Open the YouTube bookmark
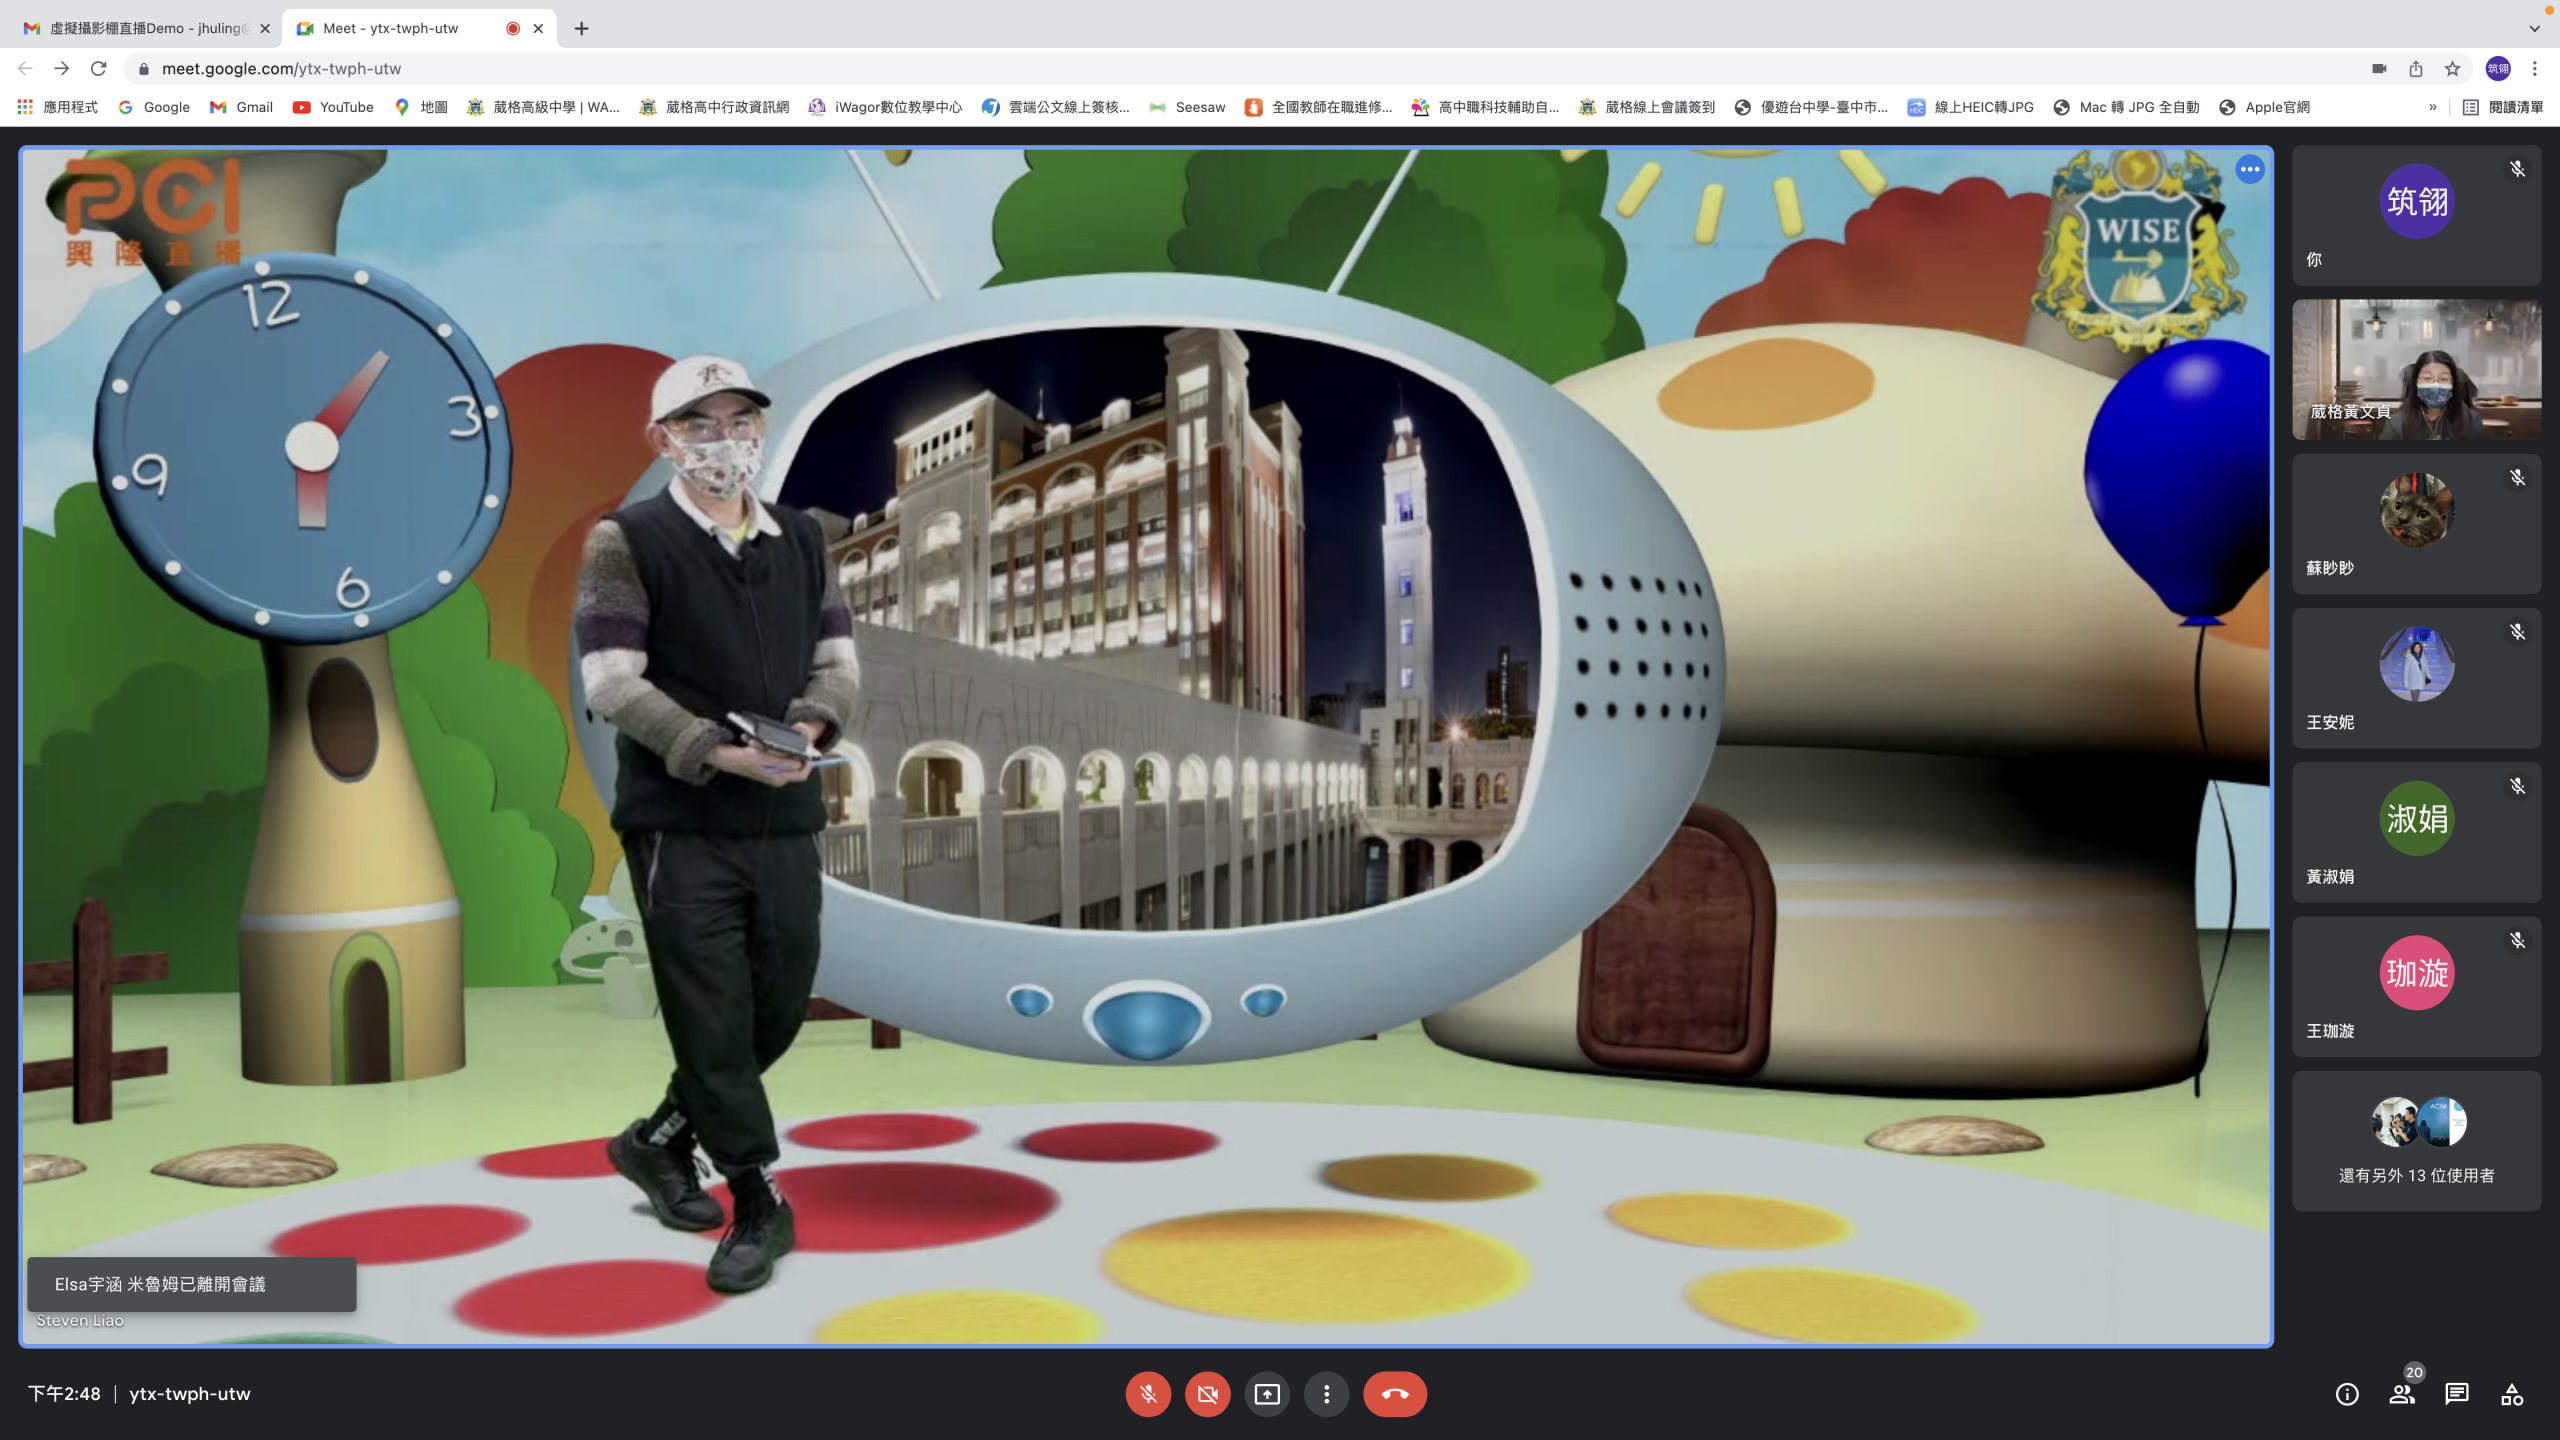 pyautogui.click(x=333, y=107)
